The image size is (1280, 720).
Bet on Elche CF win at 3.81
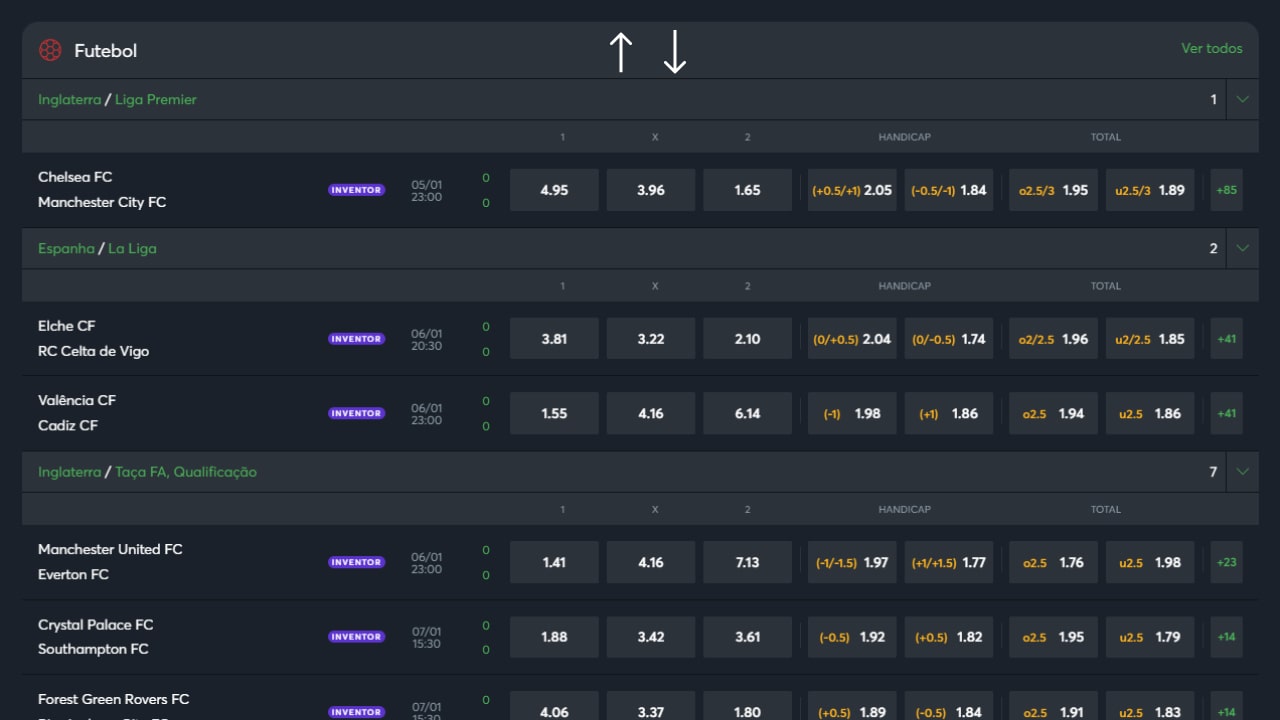tap(554, 339)
